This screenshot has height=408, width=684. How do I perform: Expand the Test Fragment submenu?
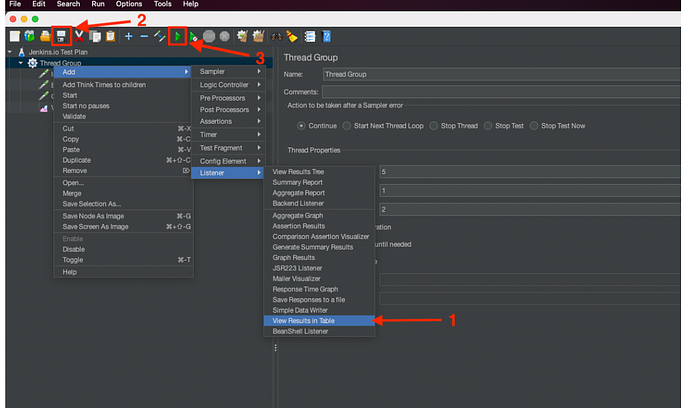pos(227,148)
